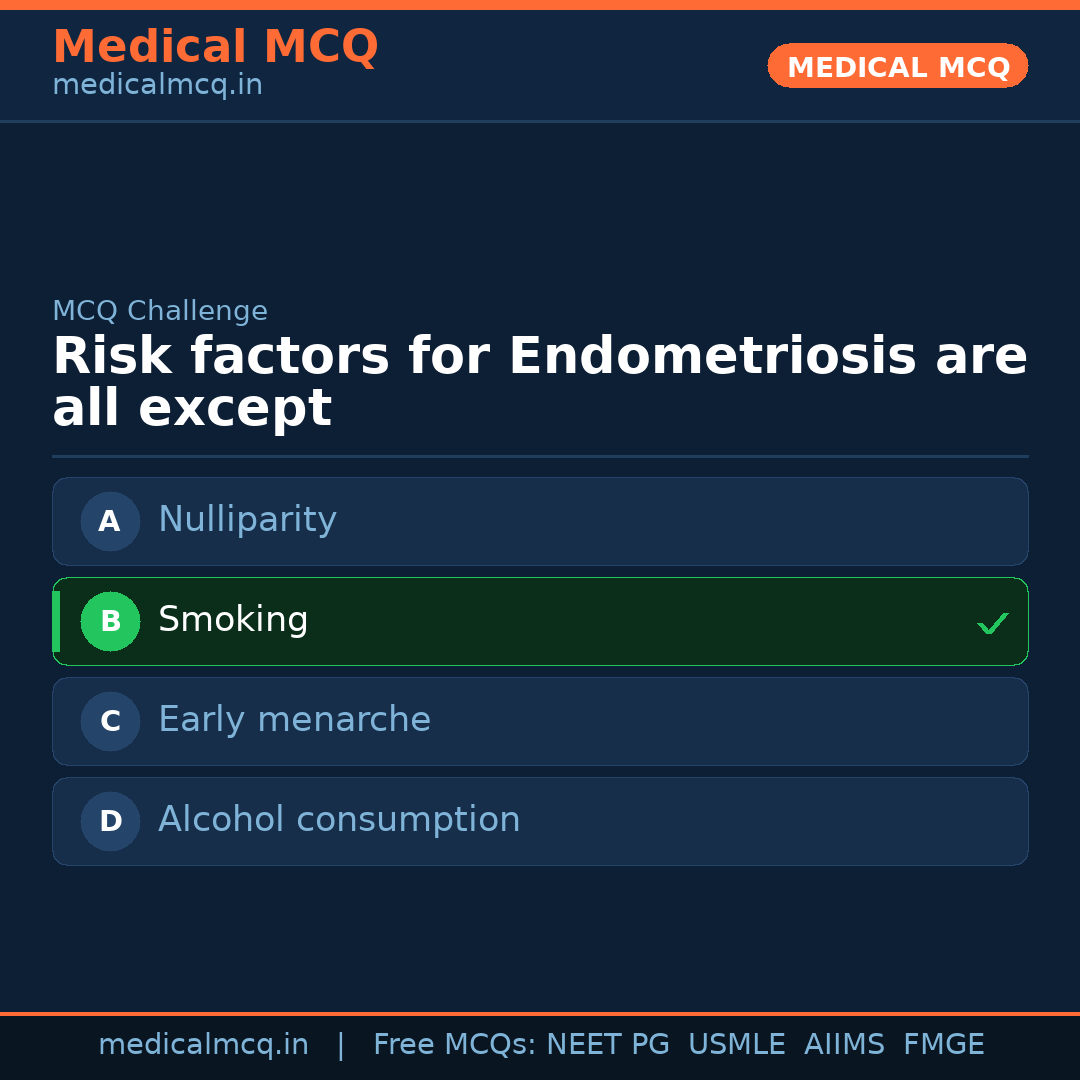Open the medicalmcq.in link in footer
Image resolution: width=1080 pixels, height=1080 pixels.
pos(203,1045)
